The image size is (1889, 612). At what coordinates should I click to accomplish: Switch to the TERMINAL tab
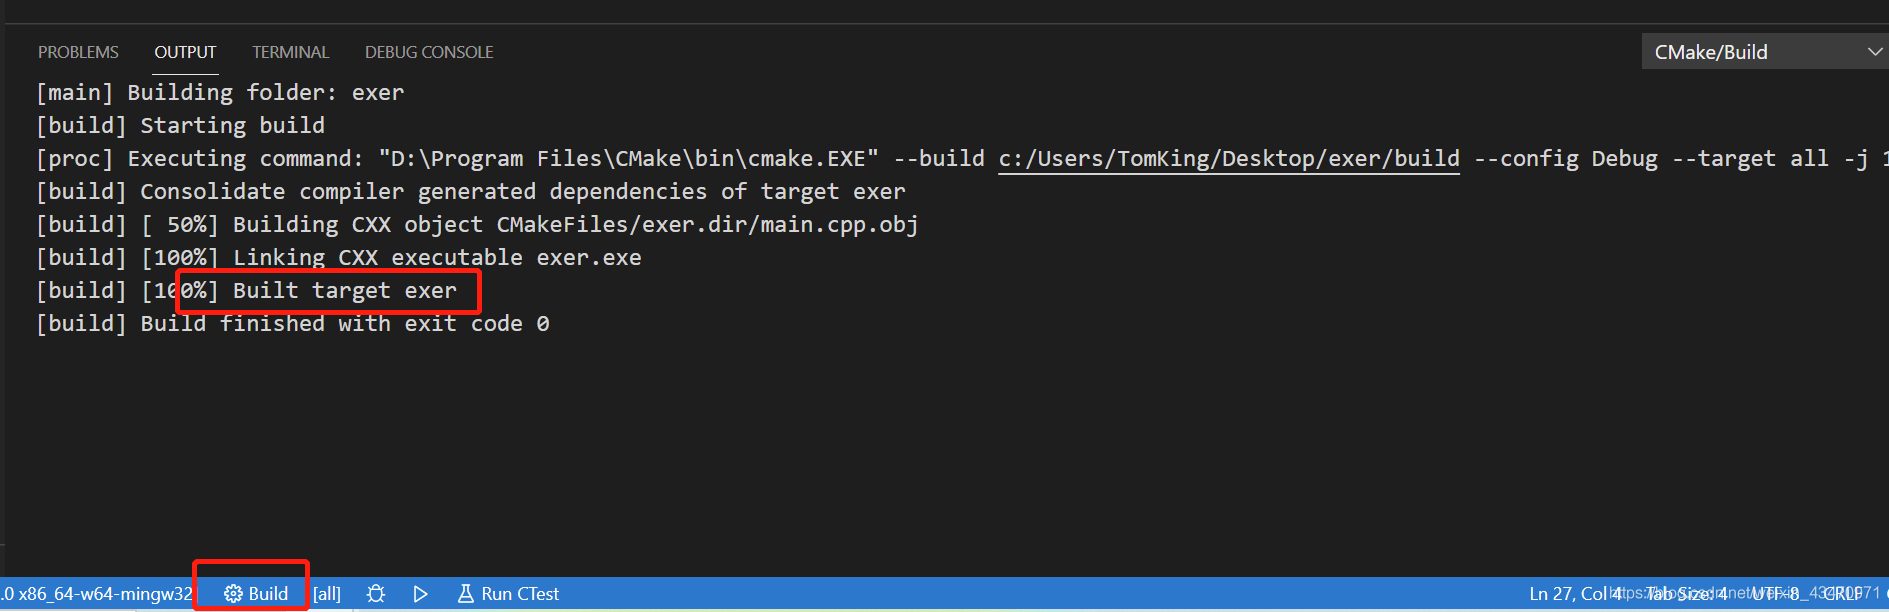pos(290,51)
